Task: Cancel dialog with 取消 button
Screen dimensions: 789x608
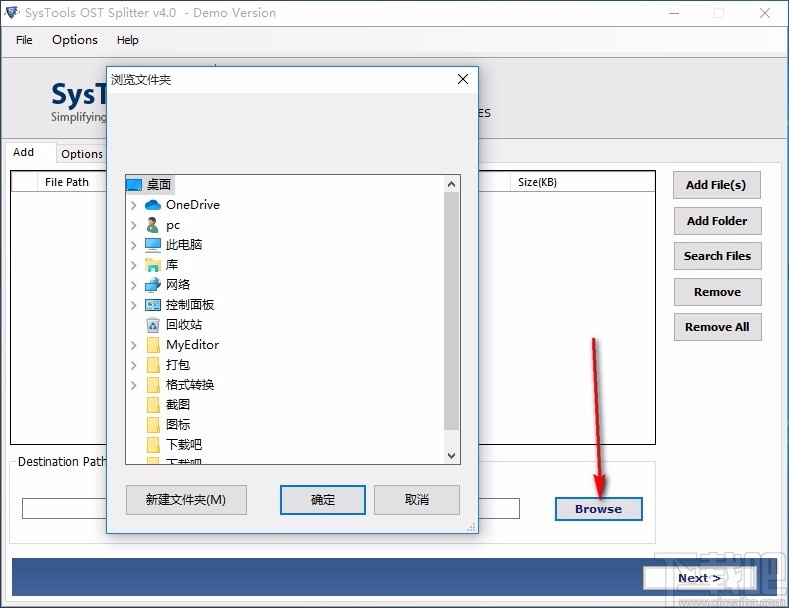Action: (x=417, y=500)
